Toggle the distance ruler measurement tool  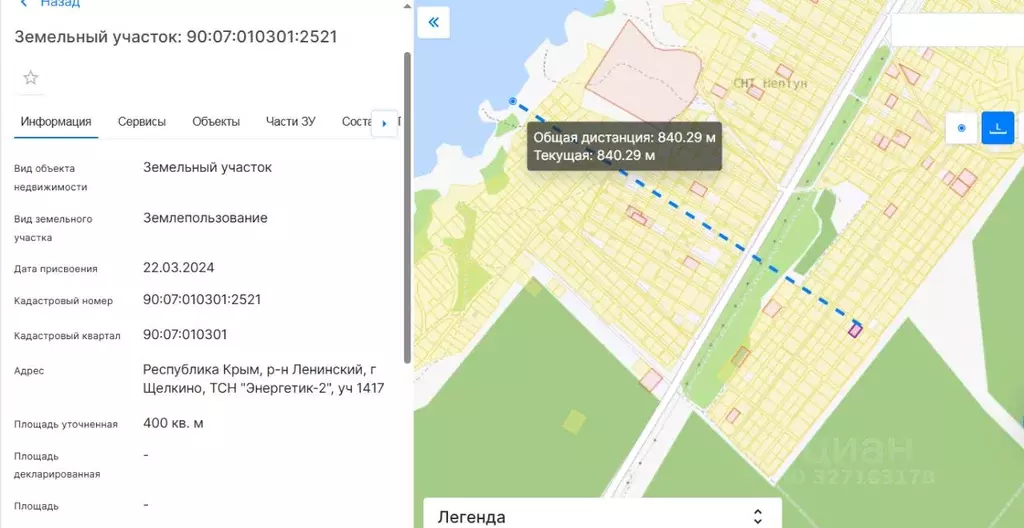pos(998,128)
